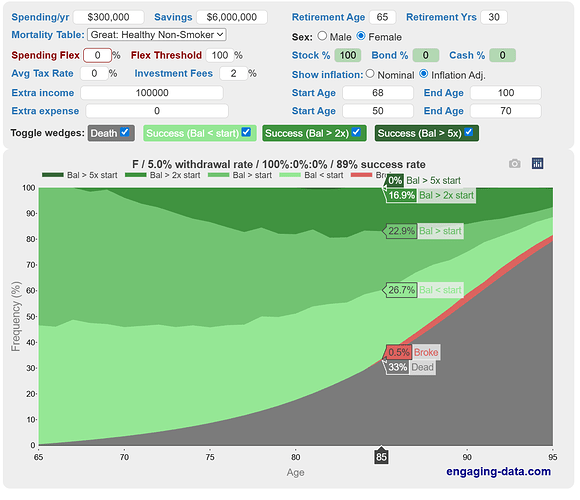
Task: Click the 22.9% Bal > start tooltip
Action: click(424, 231)
